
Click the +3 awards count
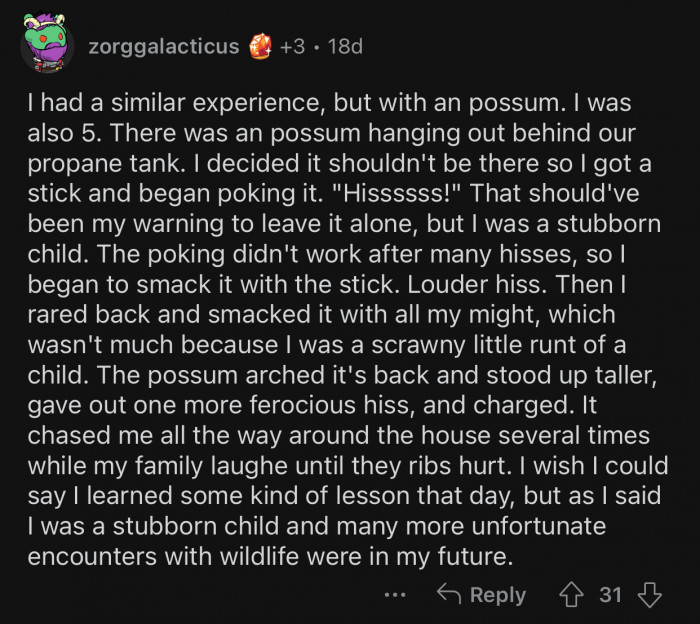click(294, 47)
